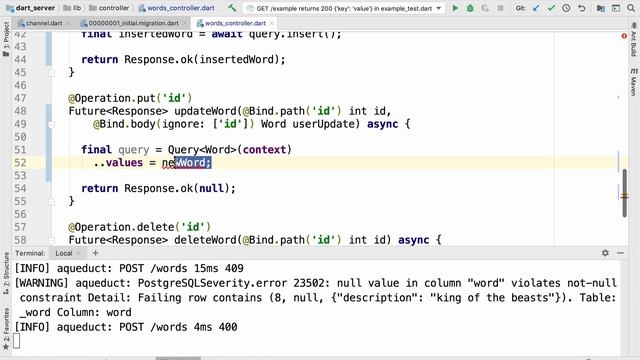Screen dimensions: 640x360
Task: Open Git history clock icon
Action: [566, 8]
